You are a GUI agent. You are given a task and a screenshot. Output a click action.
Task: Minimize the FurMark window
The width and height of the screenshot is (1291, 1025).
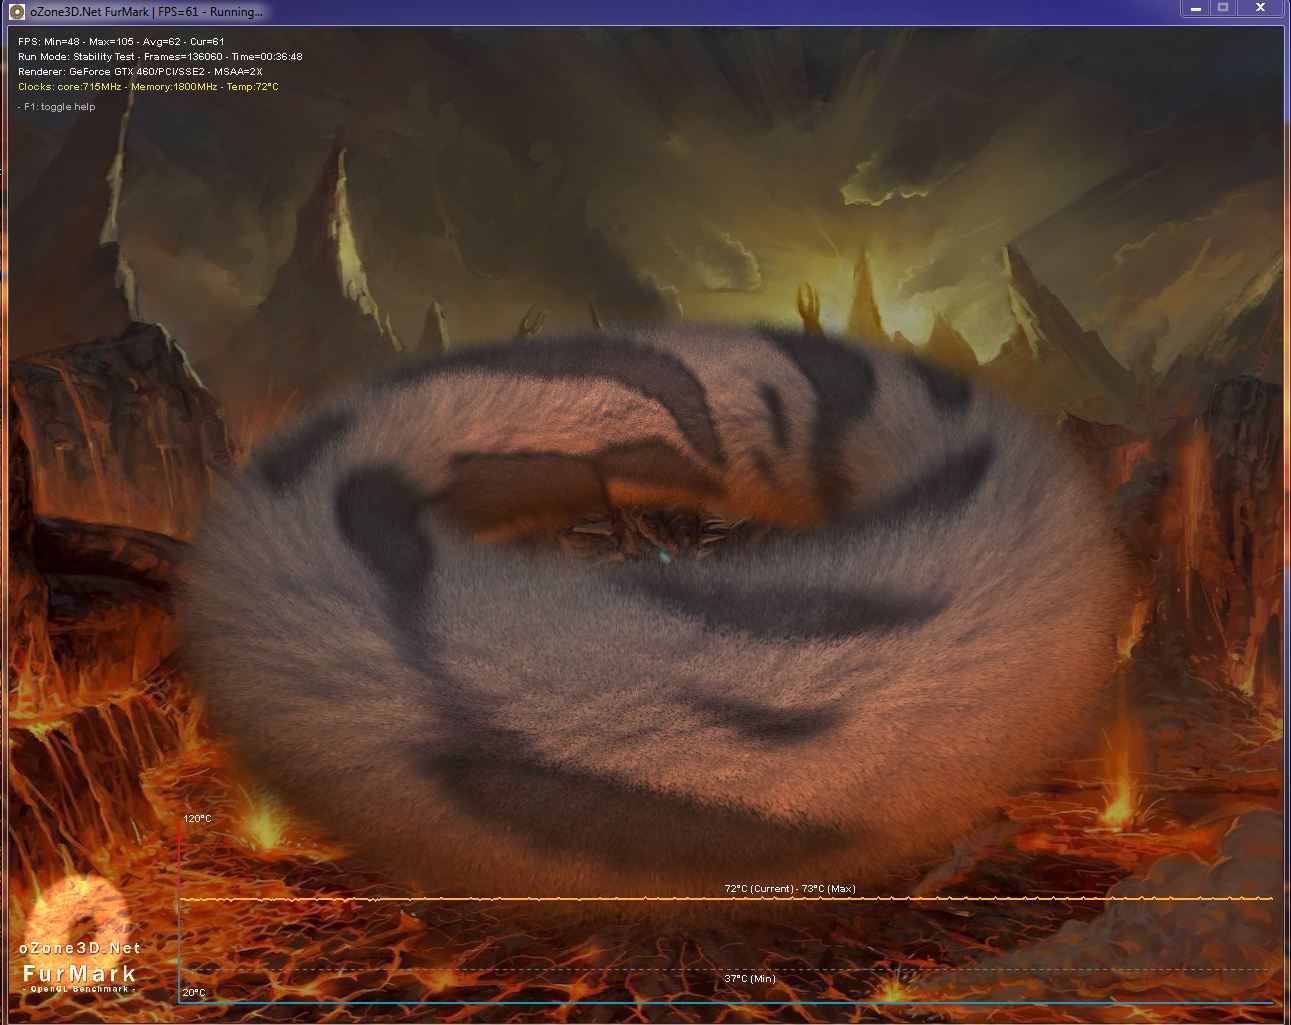coord(1196,8)
